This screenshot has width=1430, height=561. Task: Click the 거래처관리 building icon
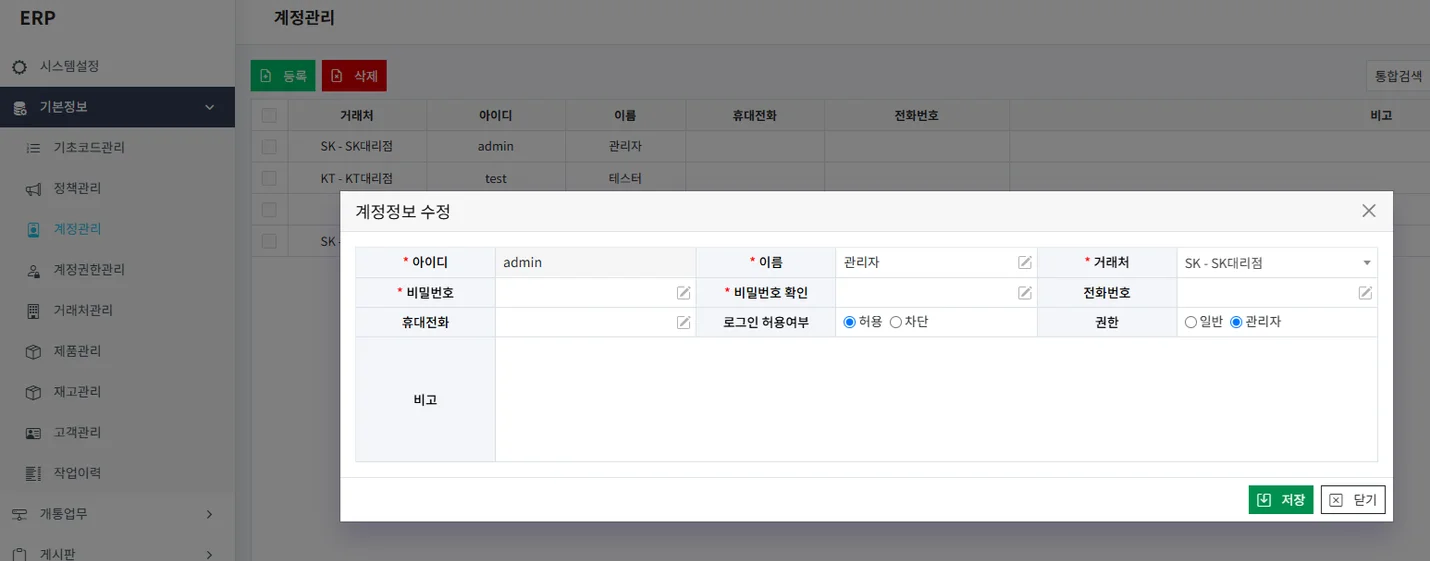(33, 311)
